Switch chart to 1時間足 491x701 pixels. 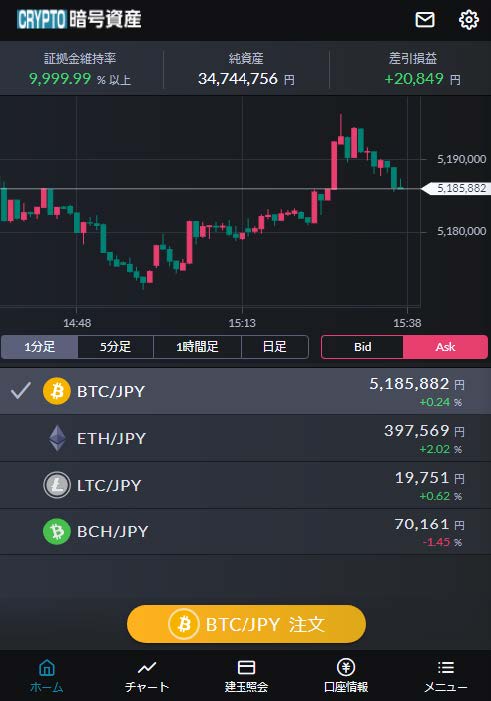tap(197, 347)
